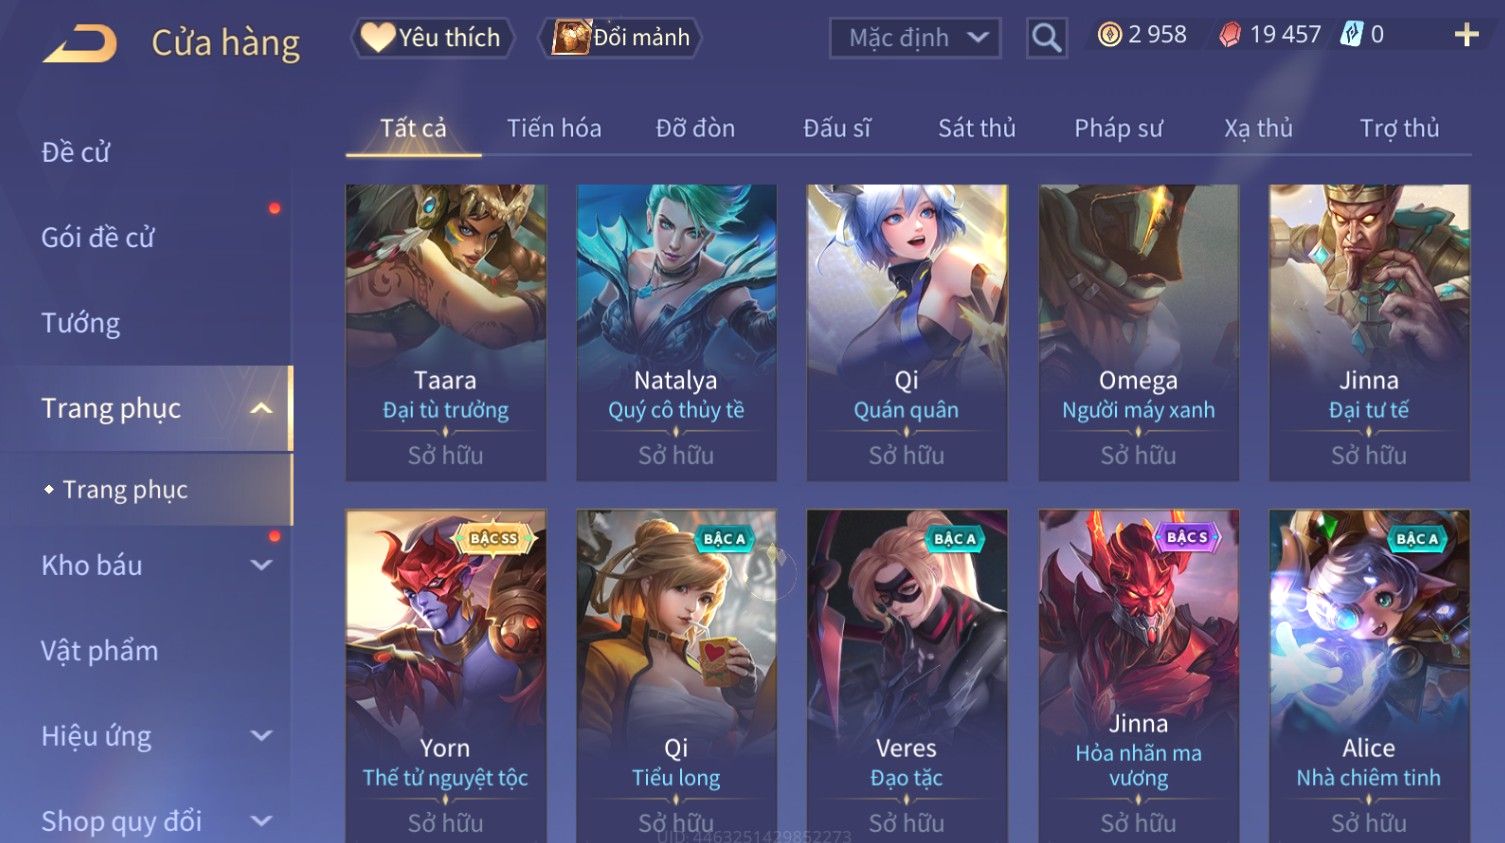Open Yêu thích heart favorites

pos(432,38)
